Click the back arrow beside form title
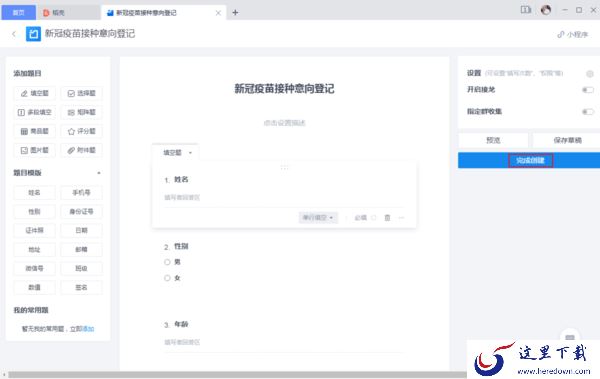The height and width of the screenshot is (379, 600). pos(14,34)
